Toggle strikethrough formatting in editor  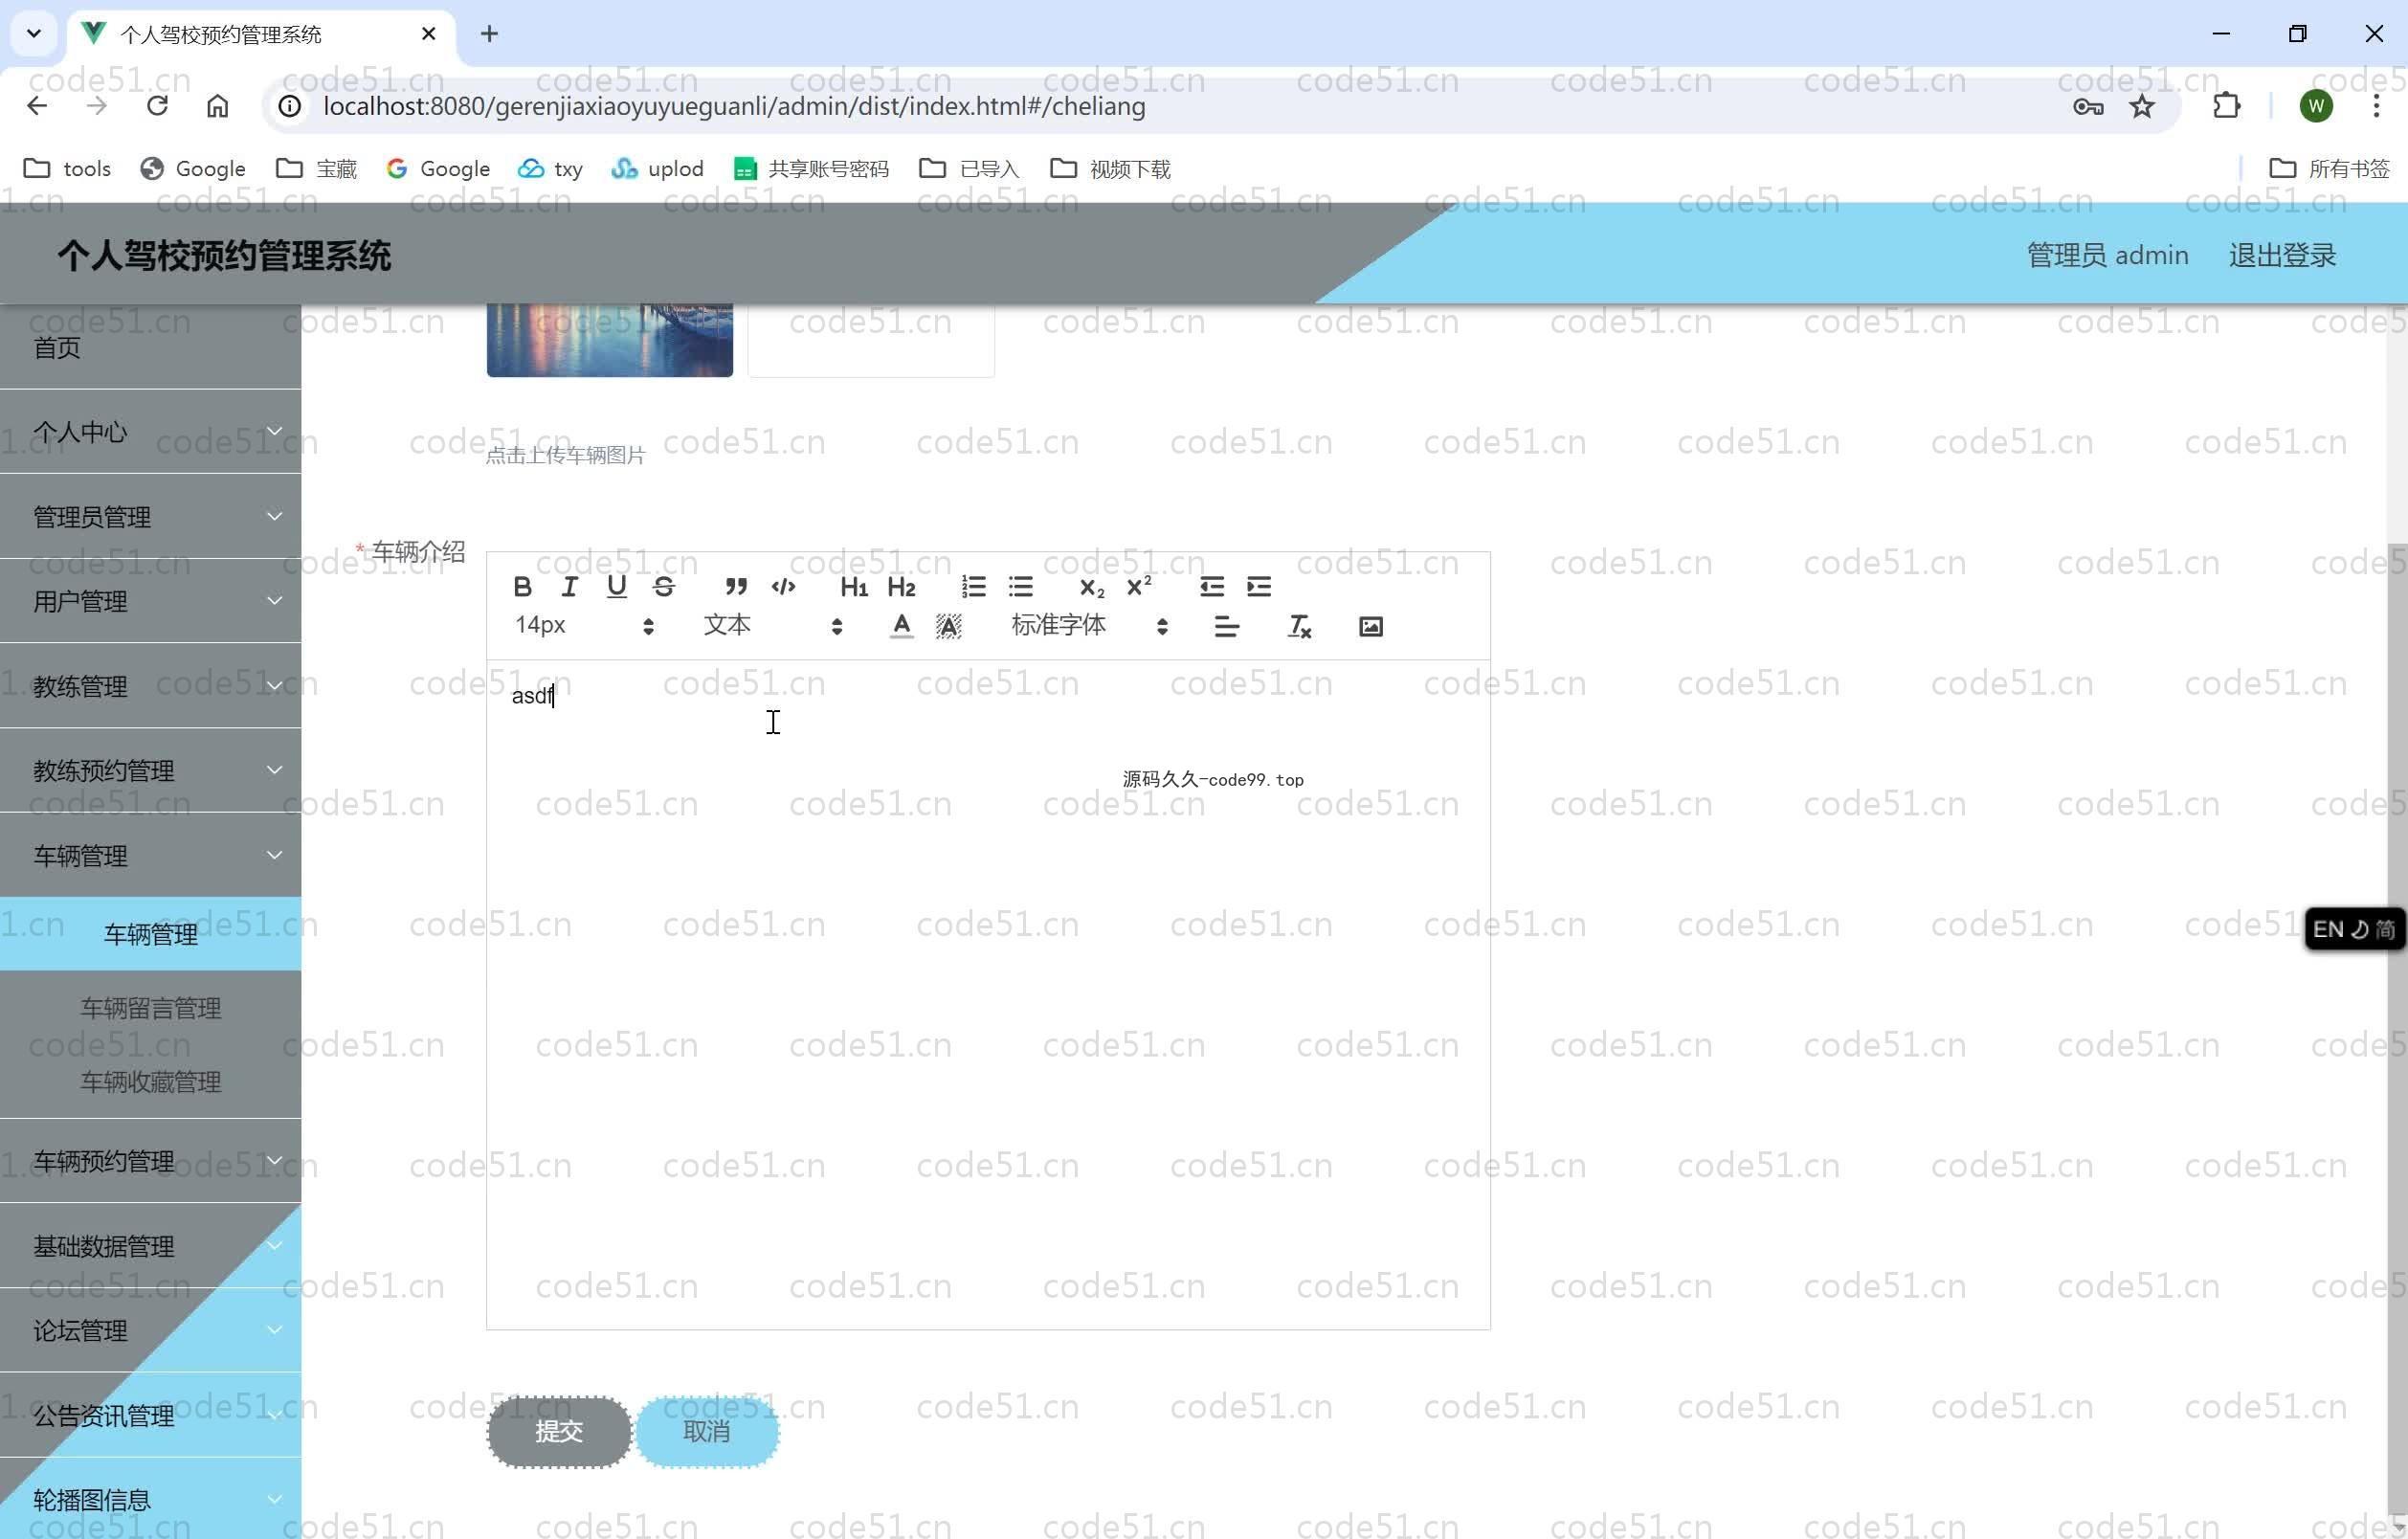pos(664,587)
